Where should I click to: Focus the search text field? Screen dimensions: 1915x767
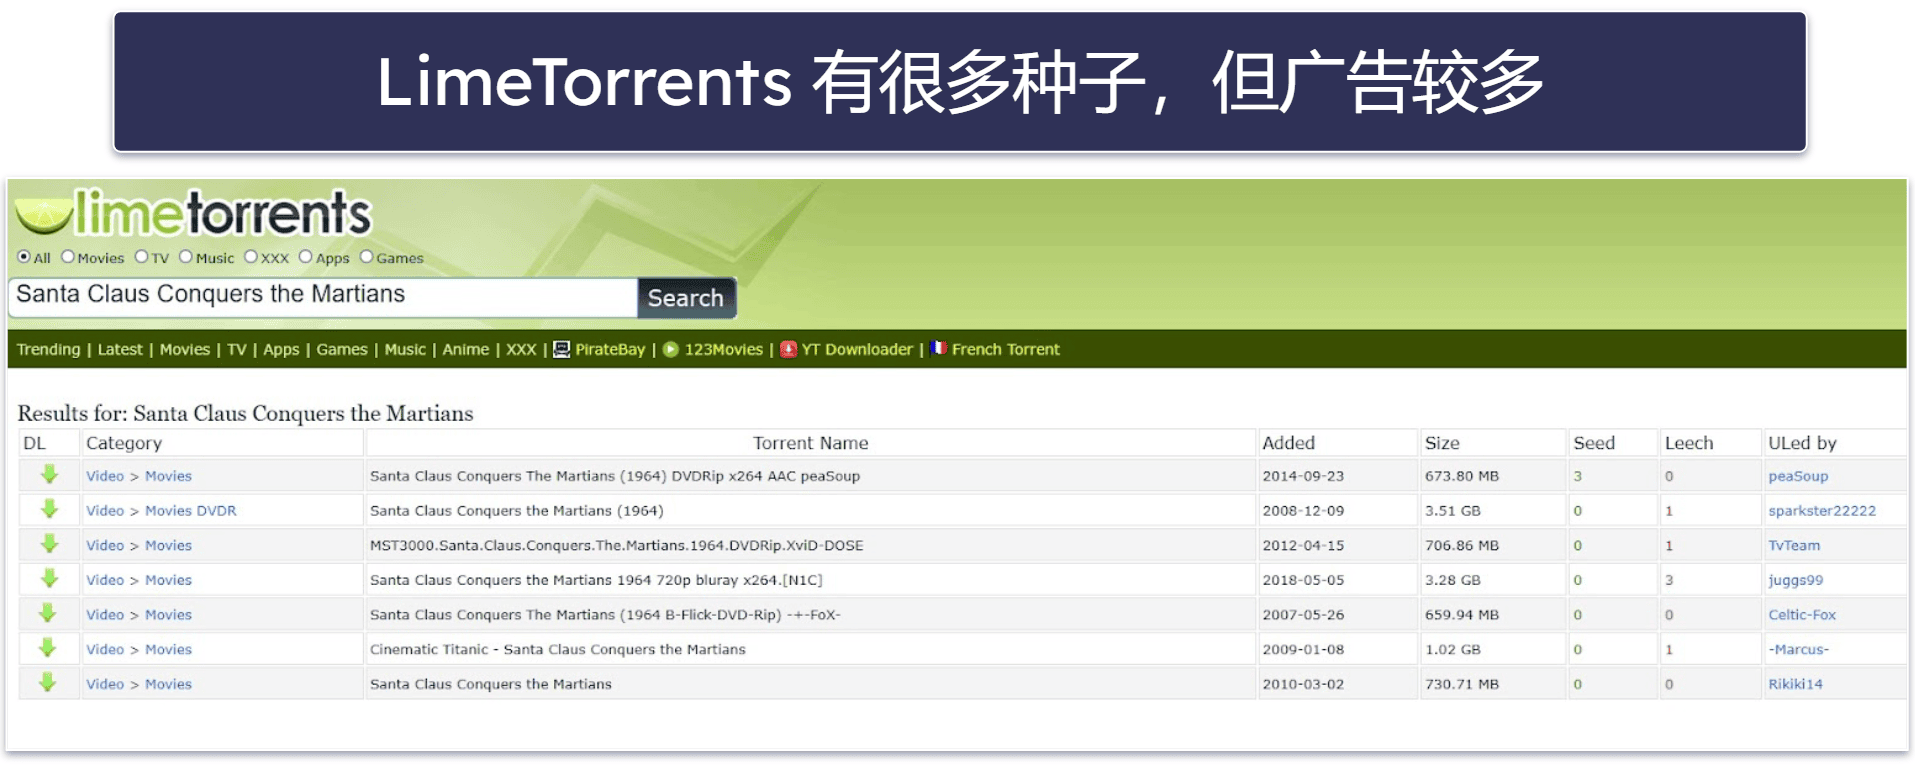click(x=323, y=297)
